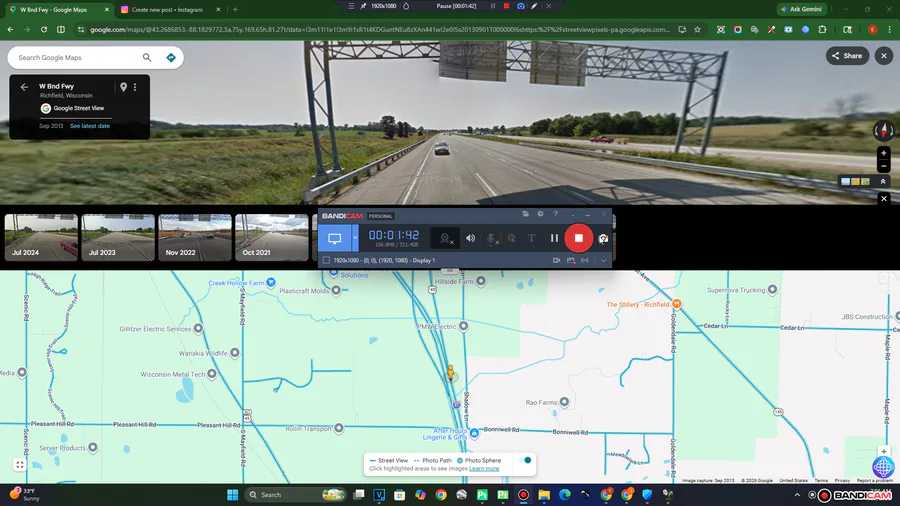The image size is (900, 506).
Task: Open Windows Start menu
Action: [232, 495]
